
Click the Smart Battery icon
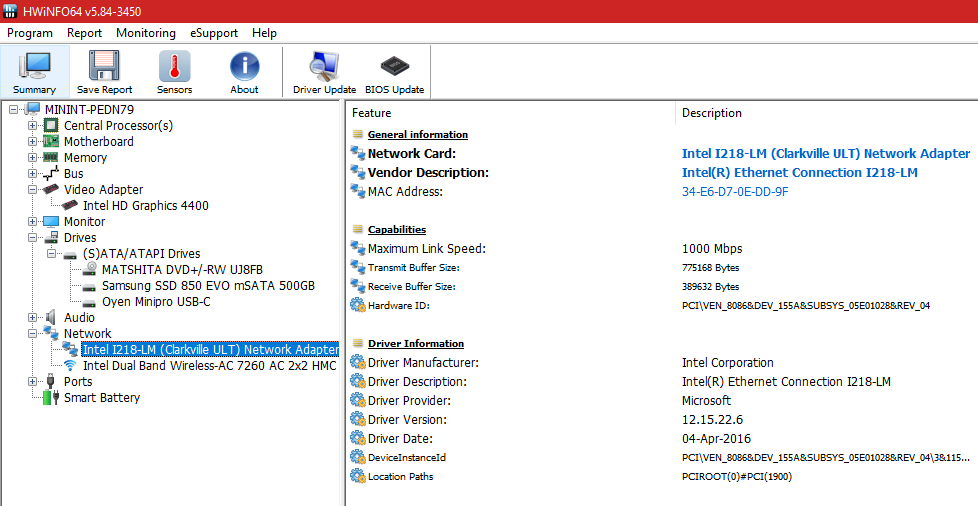tap(51, 397)
